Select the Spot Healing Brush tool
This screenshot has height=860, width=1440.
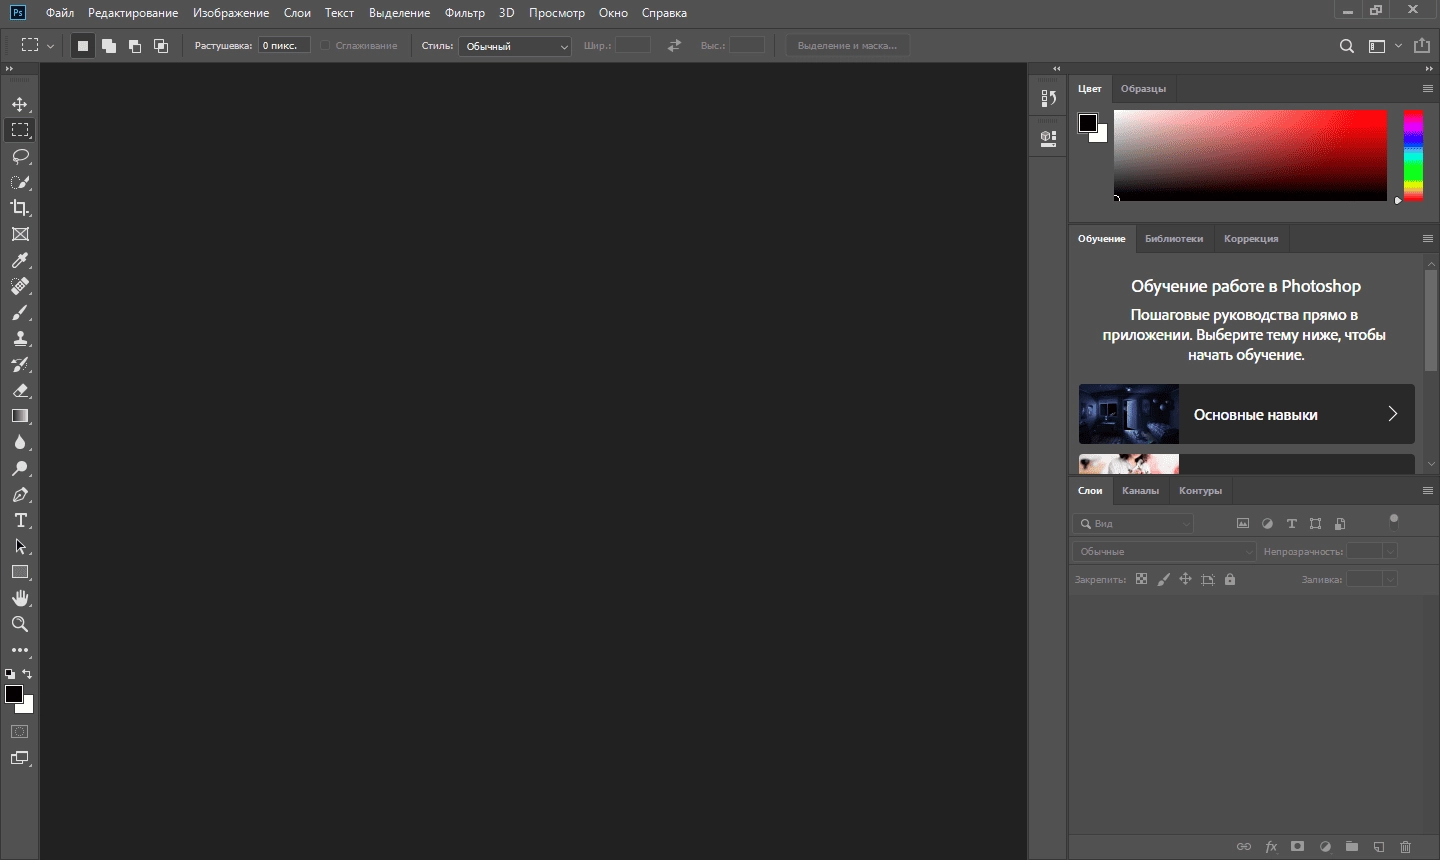(x=20, y=287)
